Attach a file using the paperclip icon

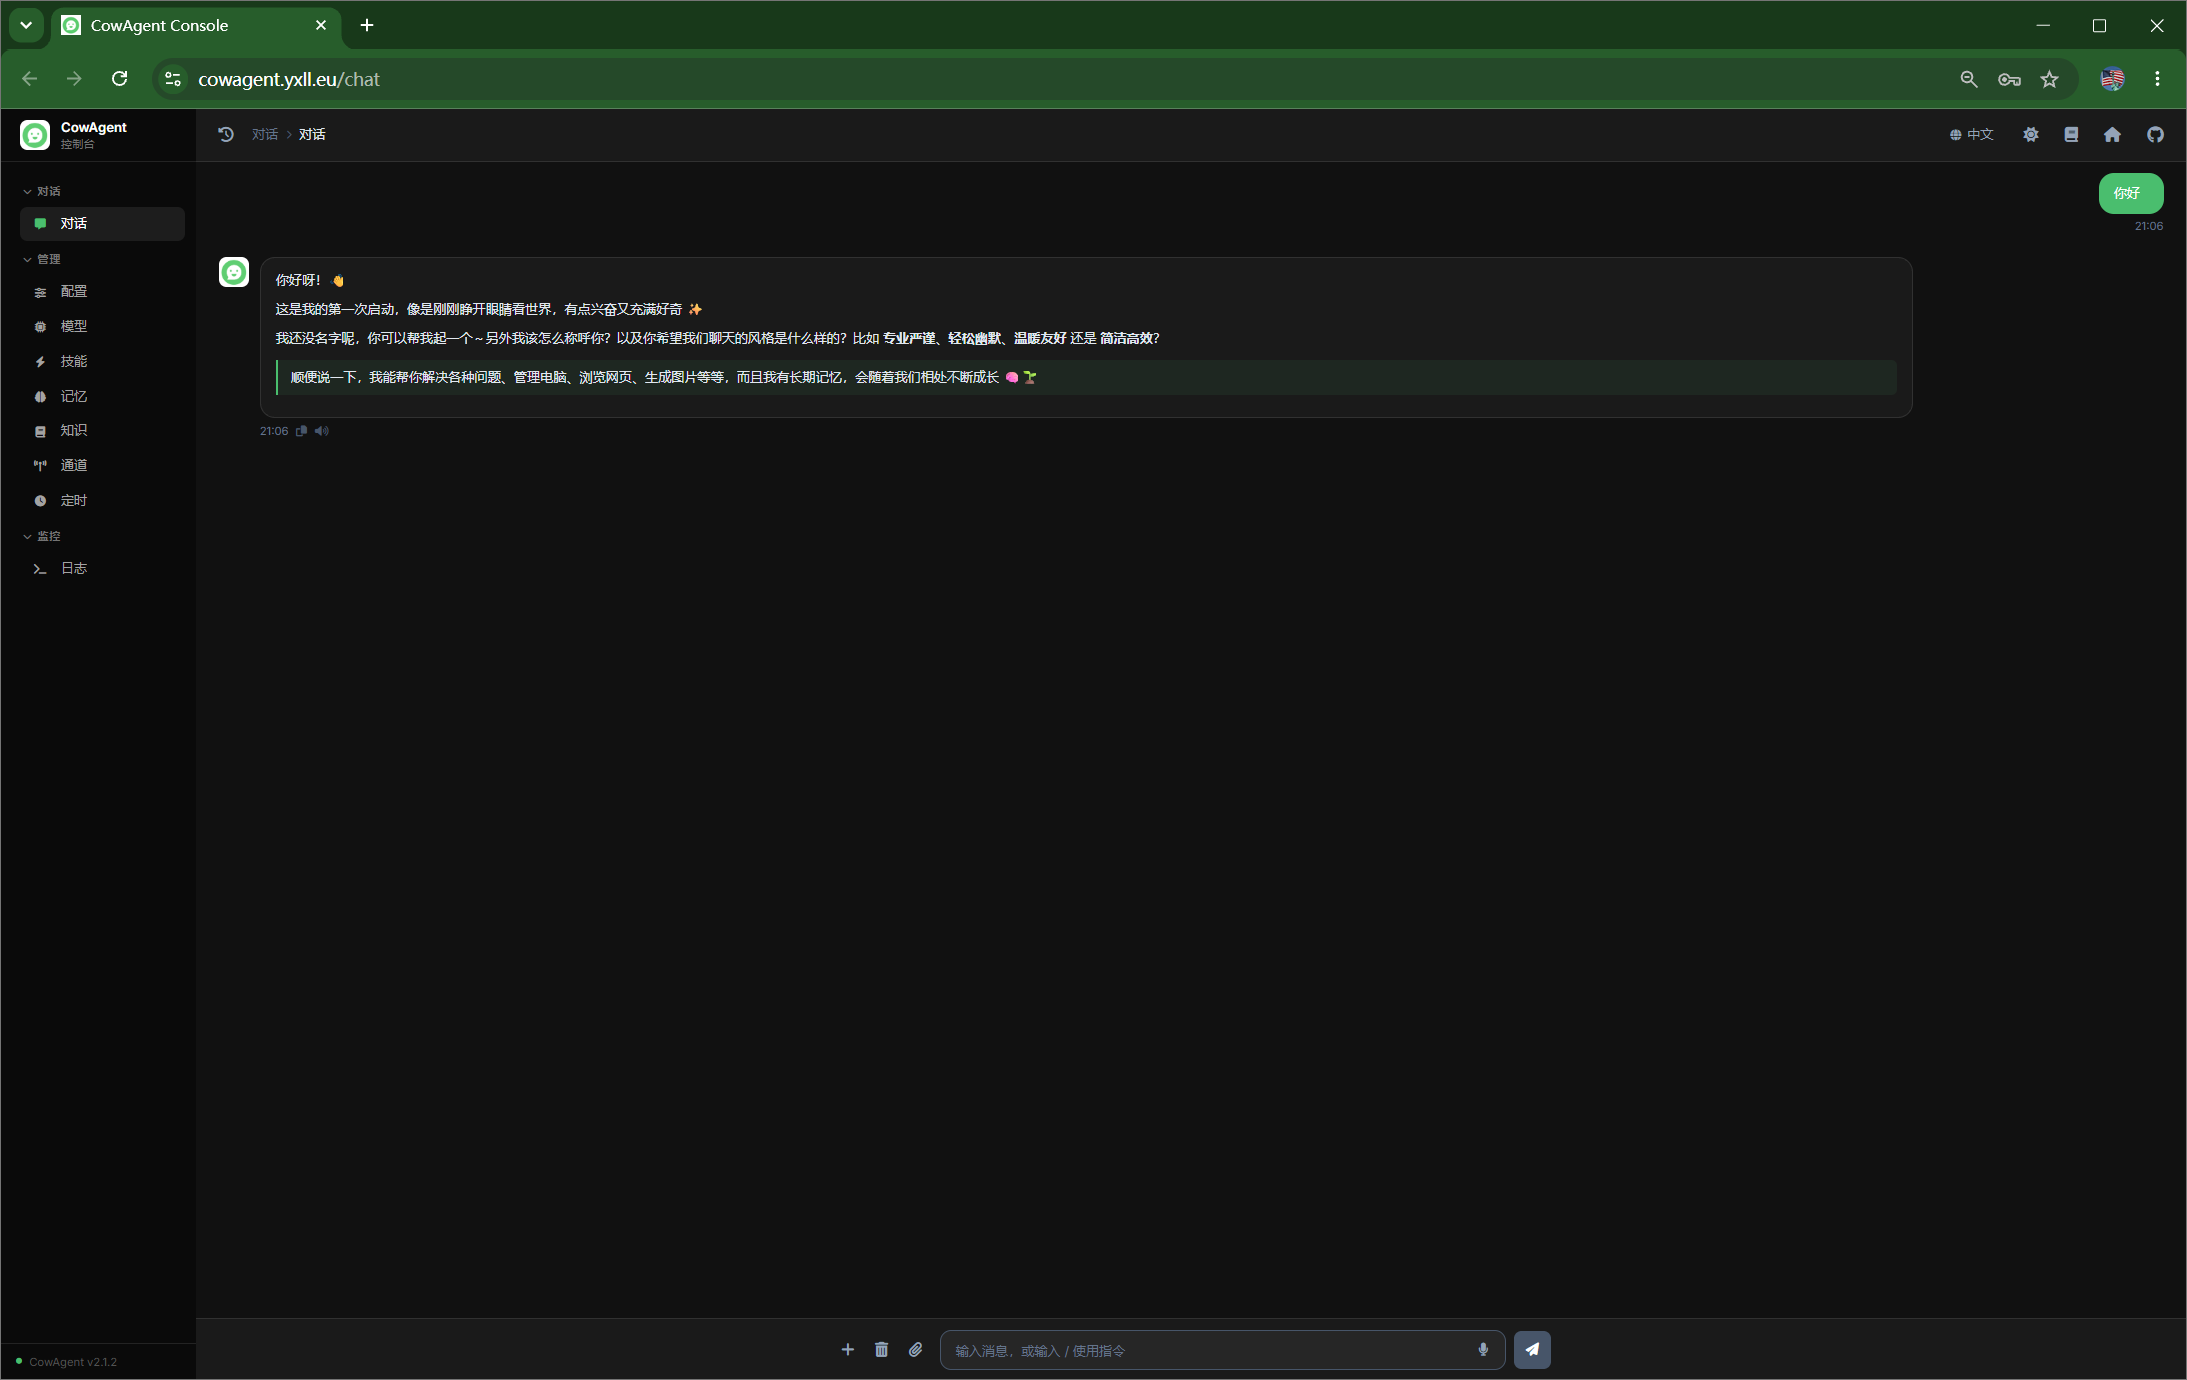click(915, 1349)
